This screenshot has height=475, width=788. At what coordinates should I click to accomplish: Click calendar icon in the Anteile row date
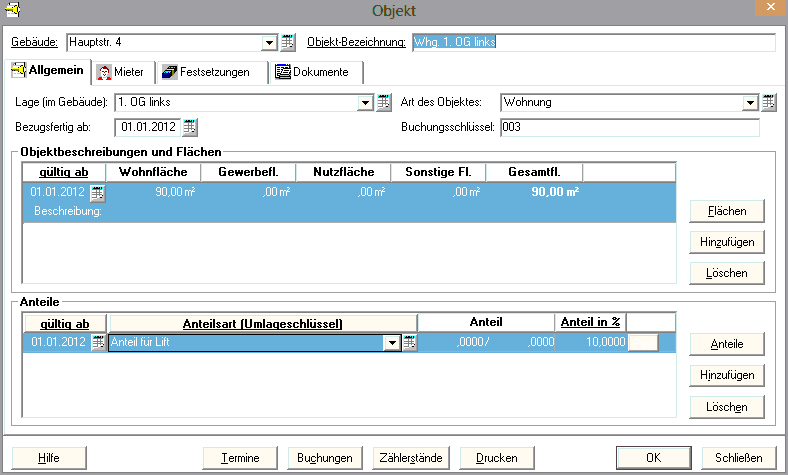tap(97, 343)
